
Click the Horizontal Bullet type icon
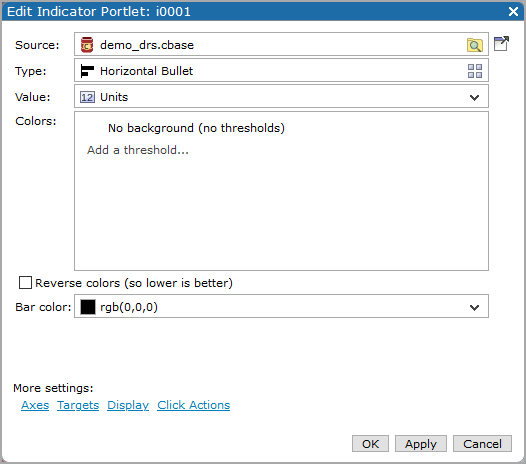[x=87, y=71]
